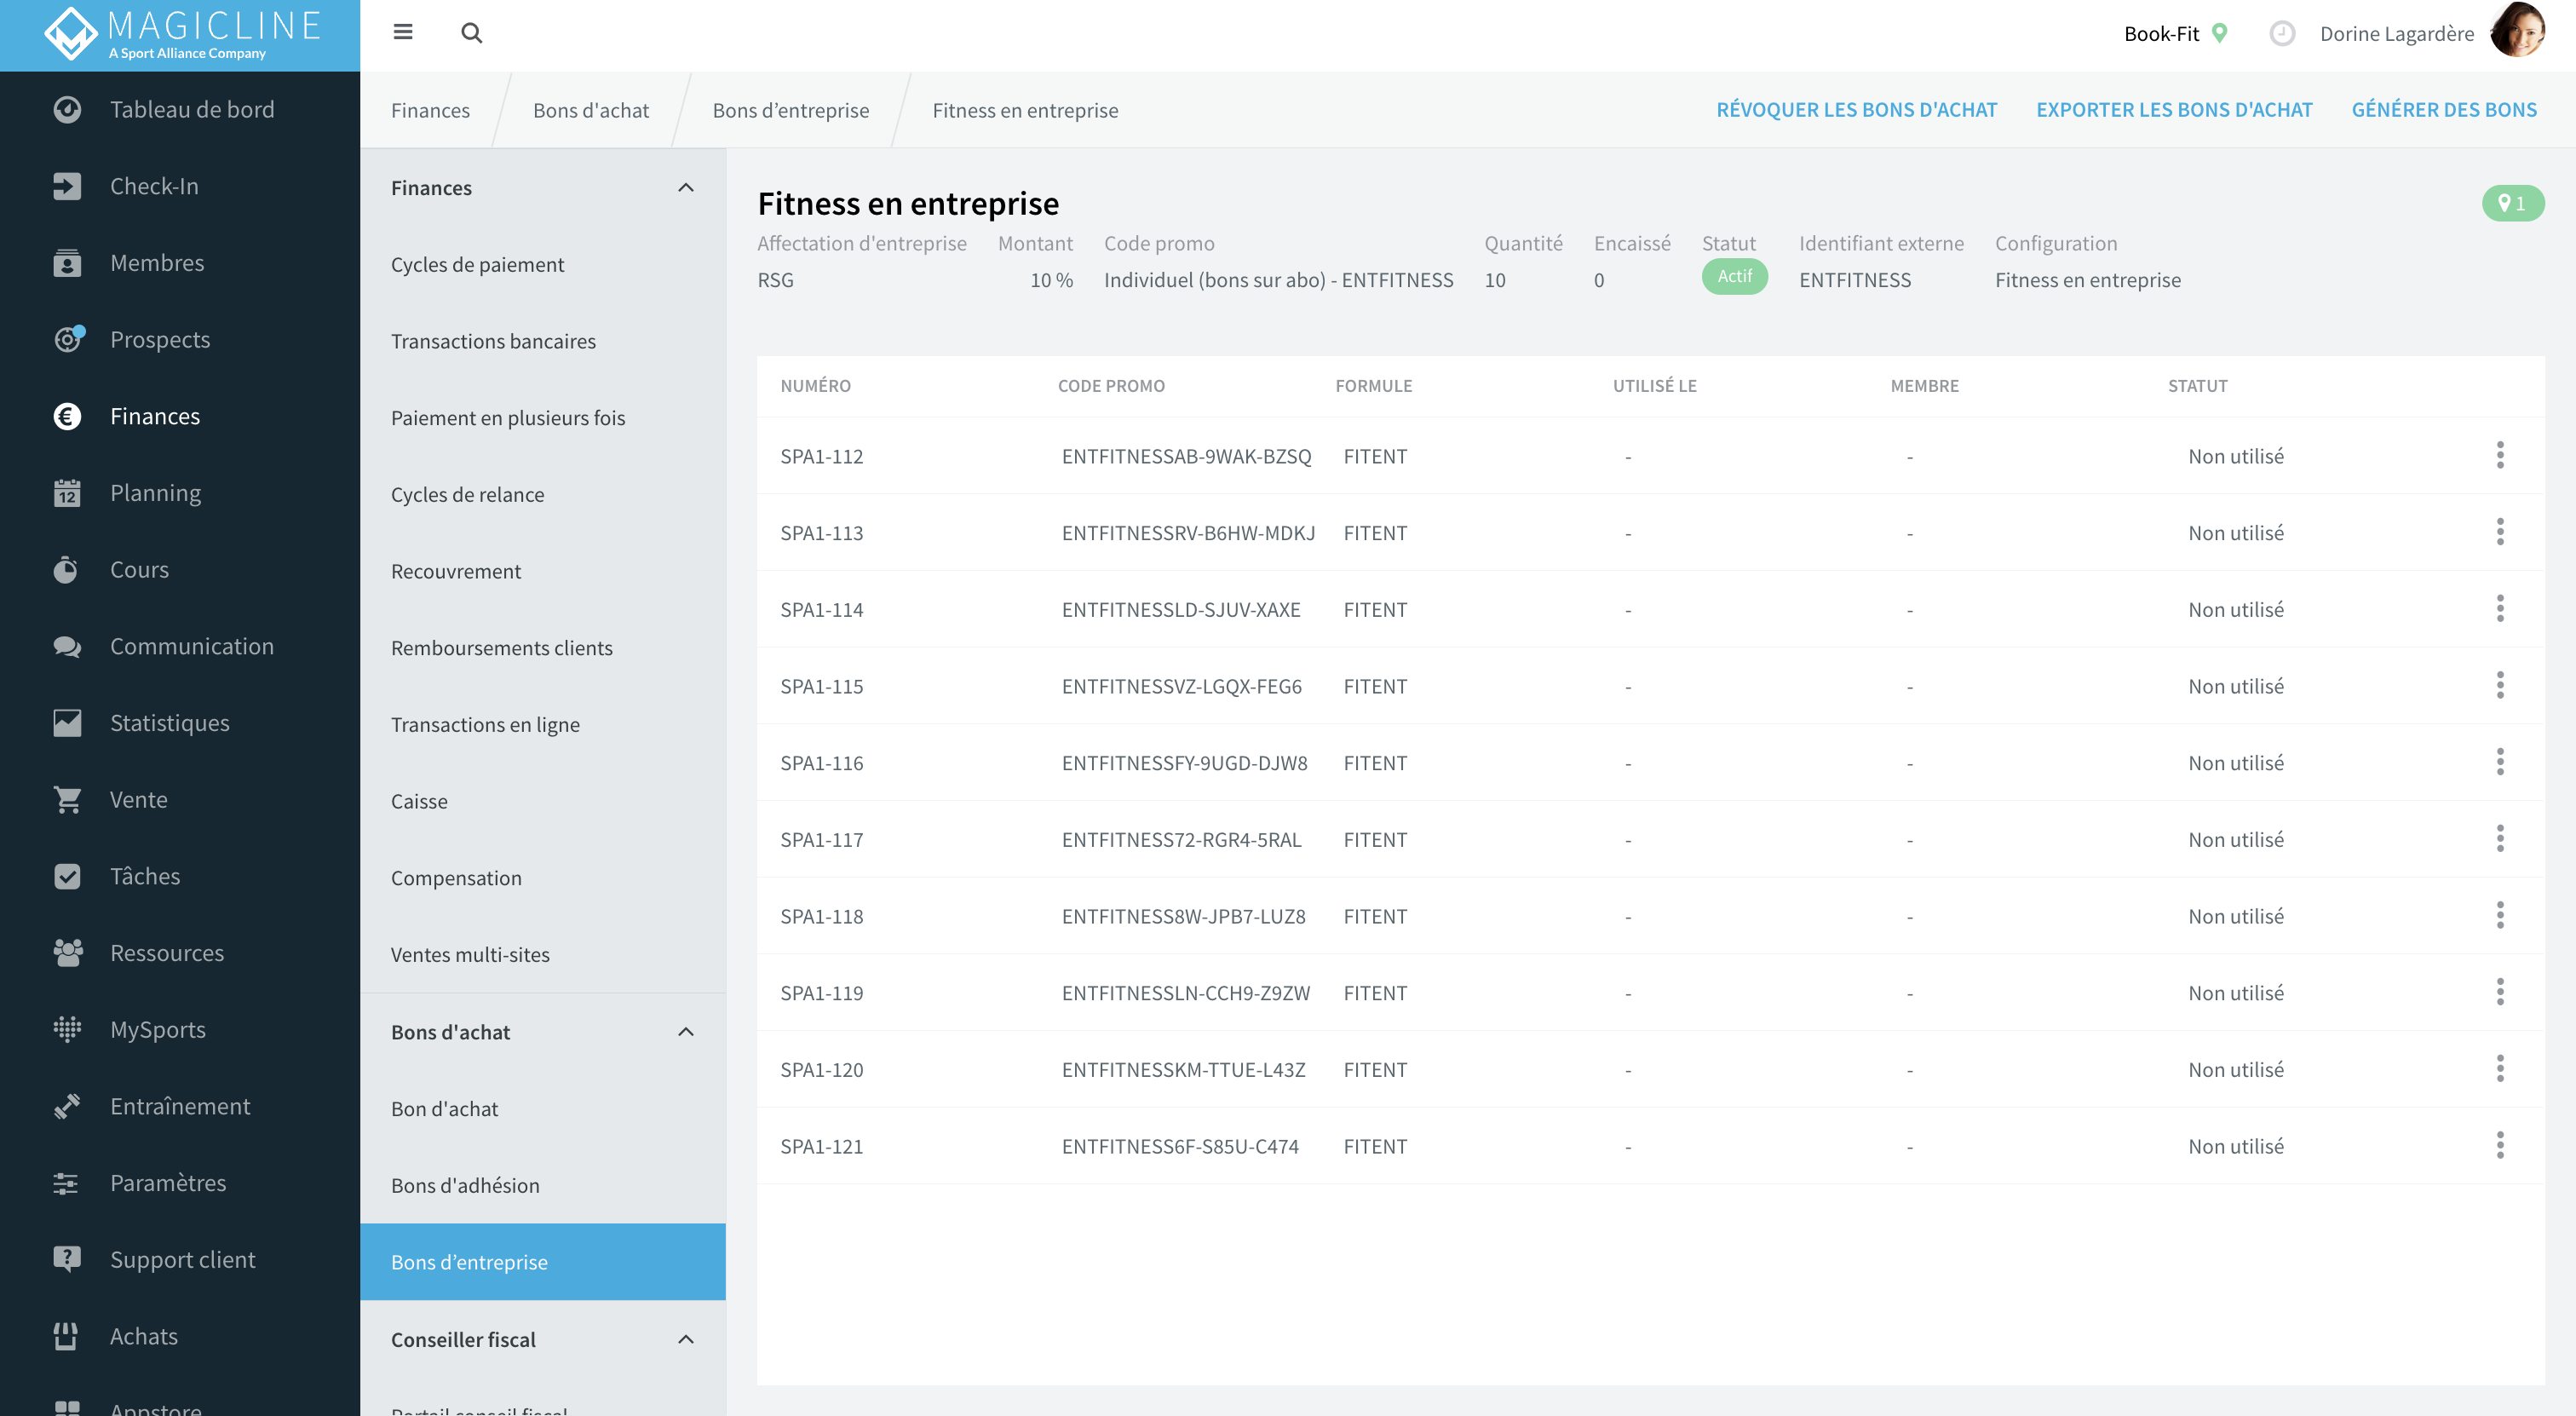The width and height of the screenshot is (2576, 1416).
Task: Open Bons d'adhésion submenu item
Action: pyautogui.click(x=543, y=1185)
